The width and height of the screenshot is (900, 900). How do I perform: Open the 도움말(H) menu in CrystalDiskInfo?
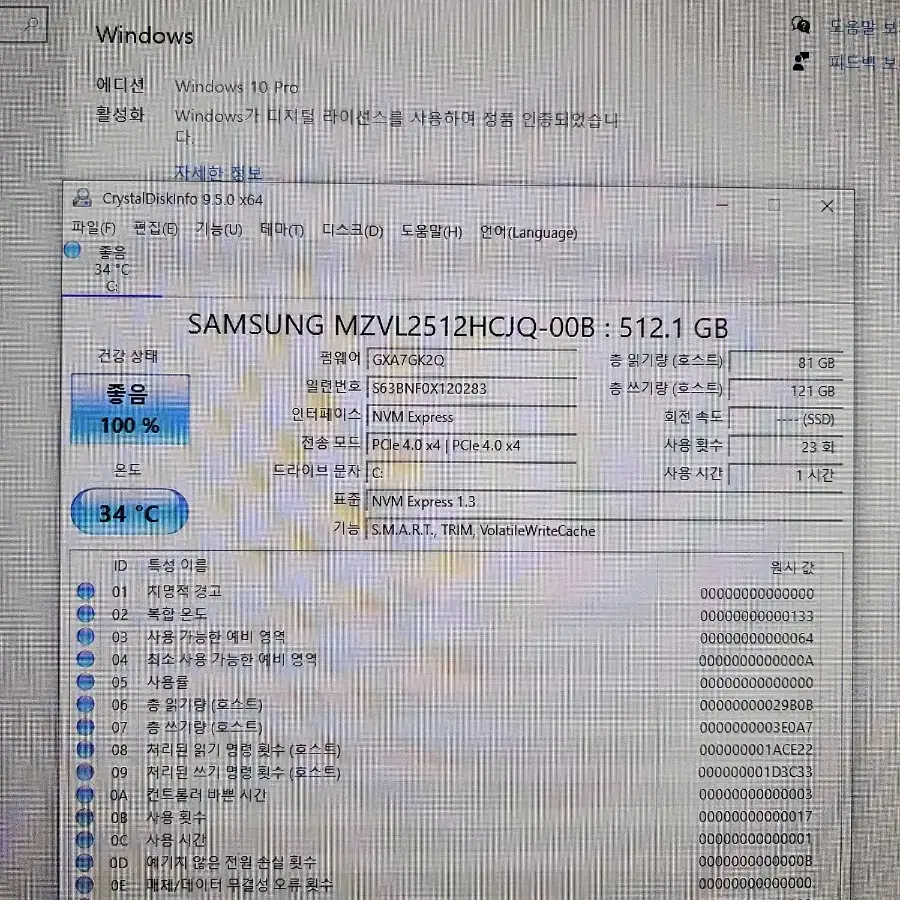click(x=431, y=231)
